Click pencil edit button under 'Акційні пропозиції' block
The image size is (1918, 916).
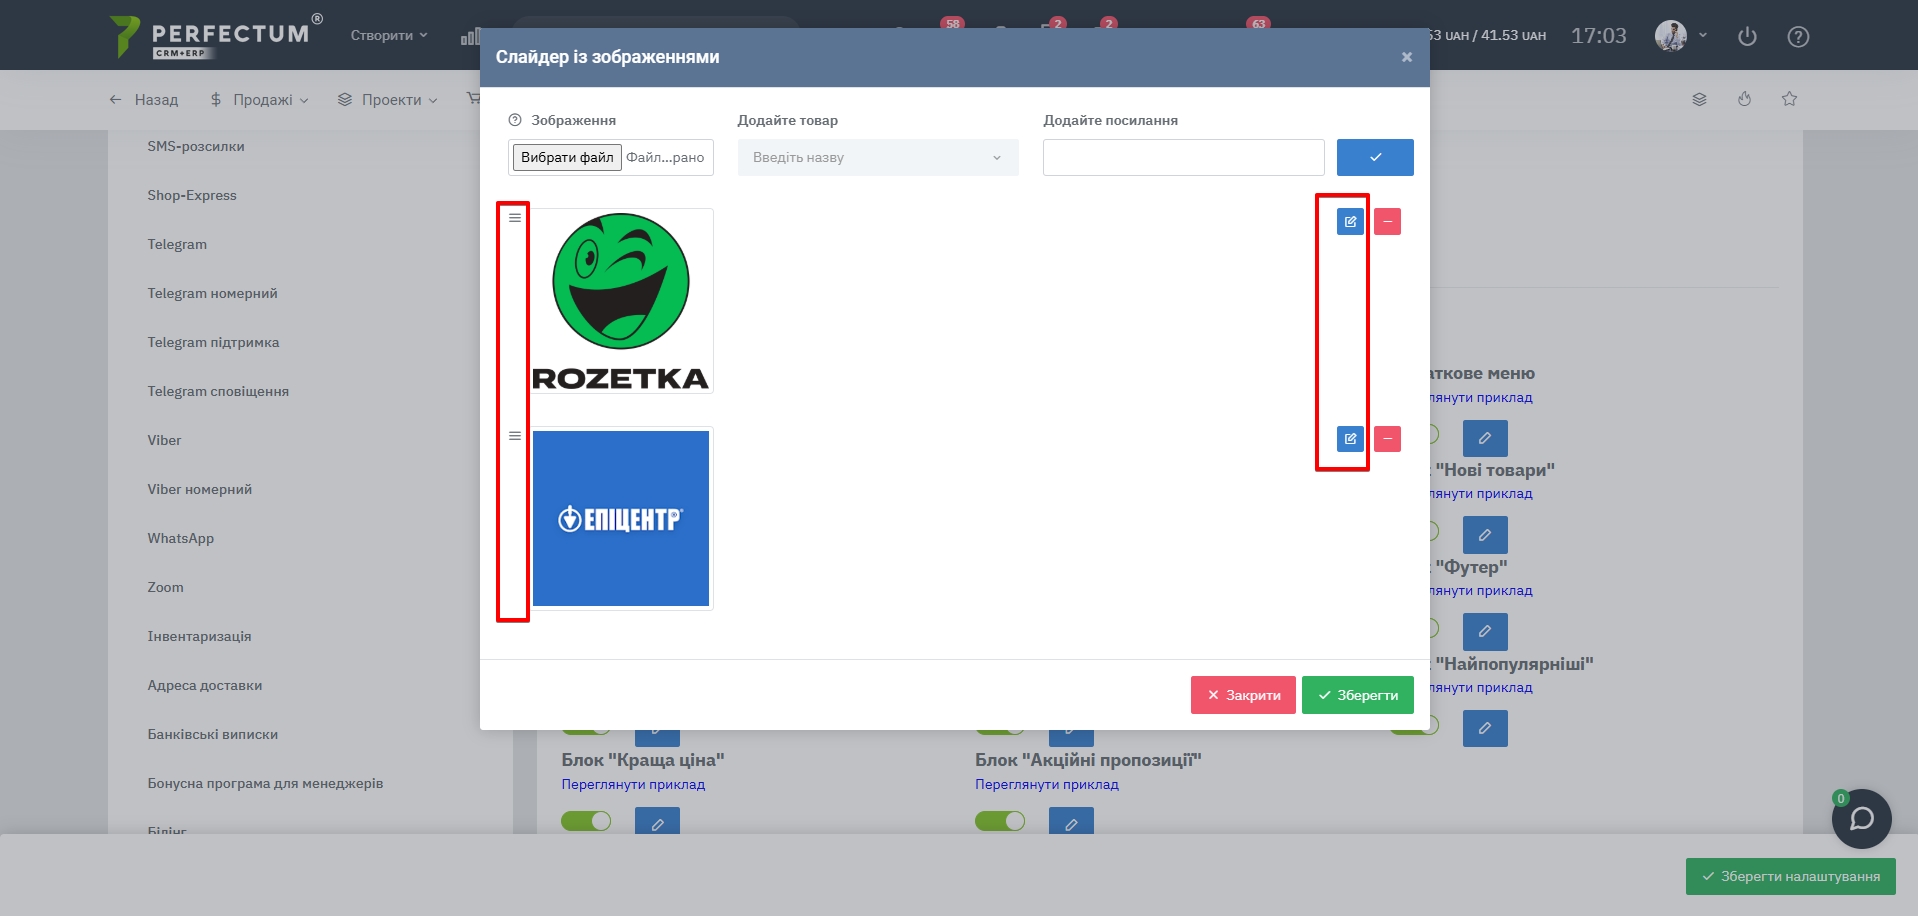[1071, 822]
